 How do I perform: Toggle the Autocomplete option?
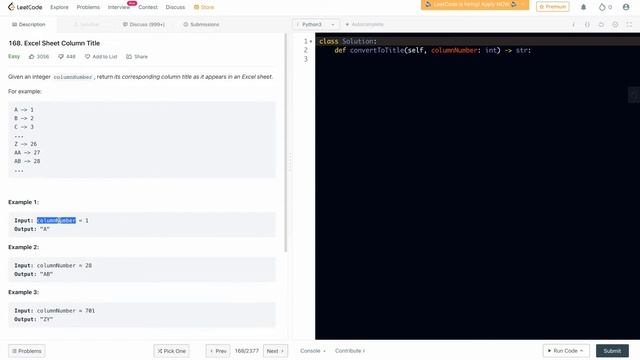coord(364,24)
